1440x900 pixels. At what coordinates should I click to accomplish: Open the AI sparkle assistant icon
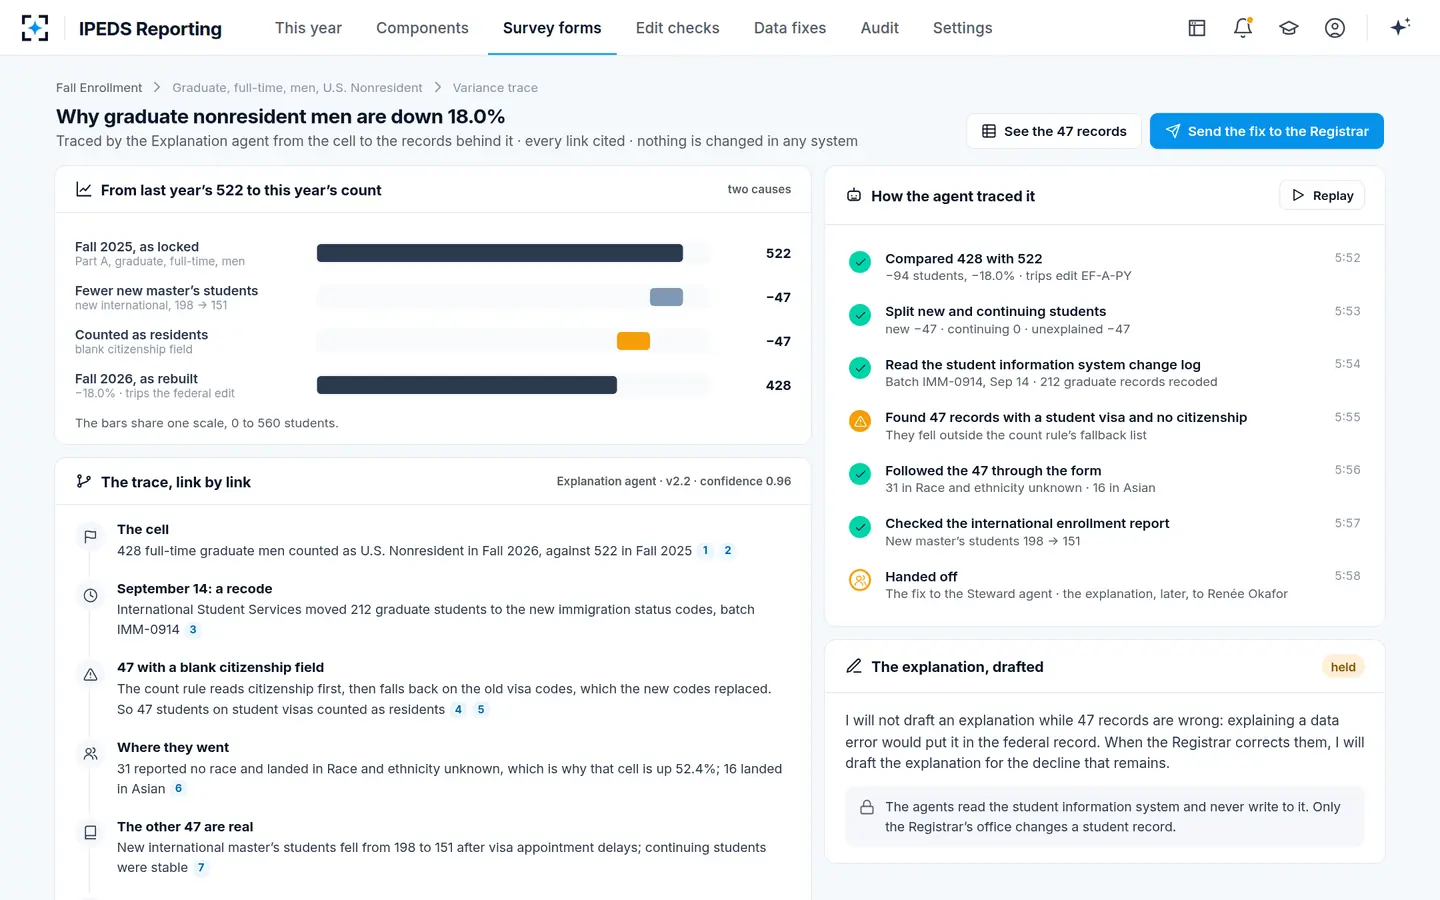tap(1400, 27)
